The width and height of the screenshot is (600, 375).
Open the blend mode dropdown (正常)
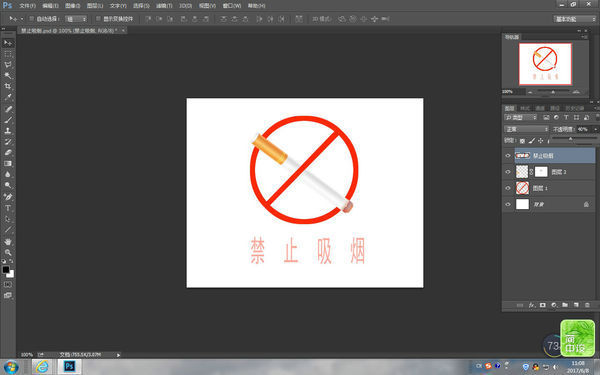[526, 129]
